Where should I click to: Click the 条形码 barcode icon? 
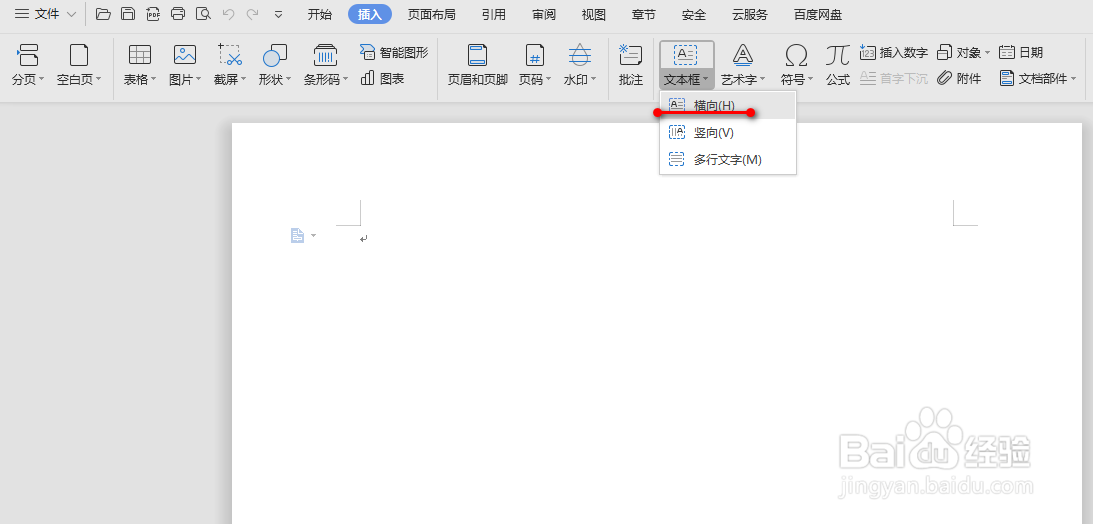326,54
